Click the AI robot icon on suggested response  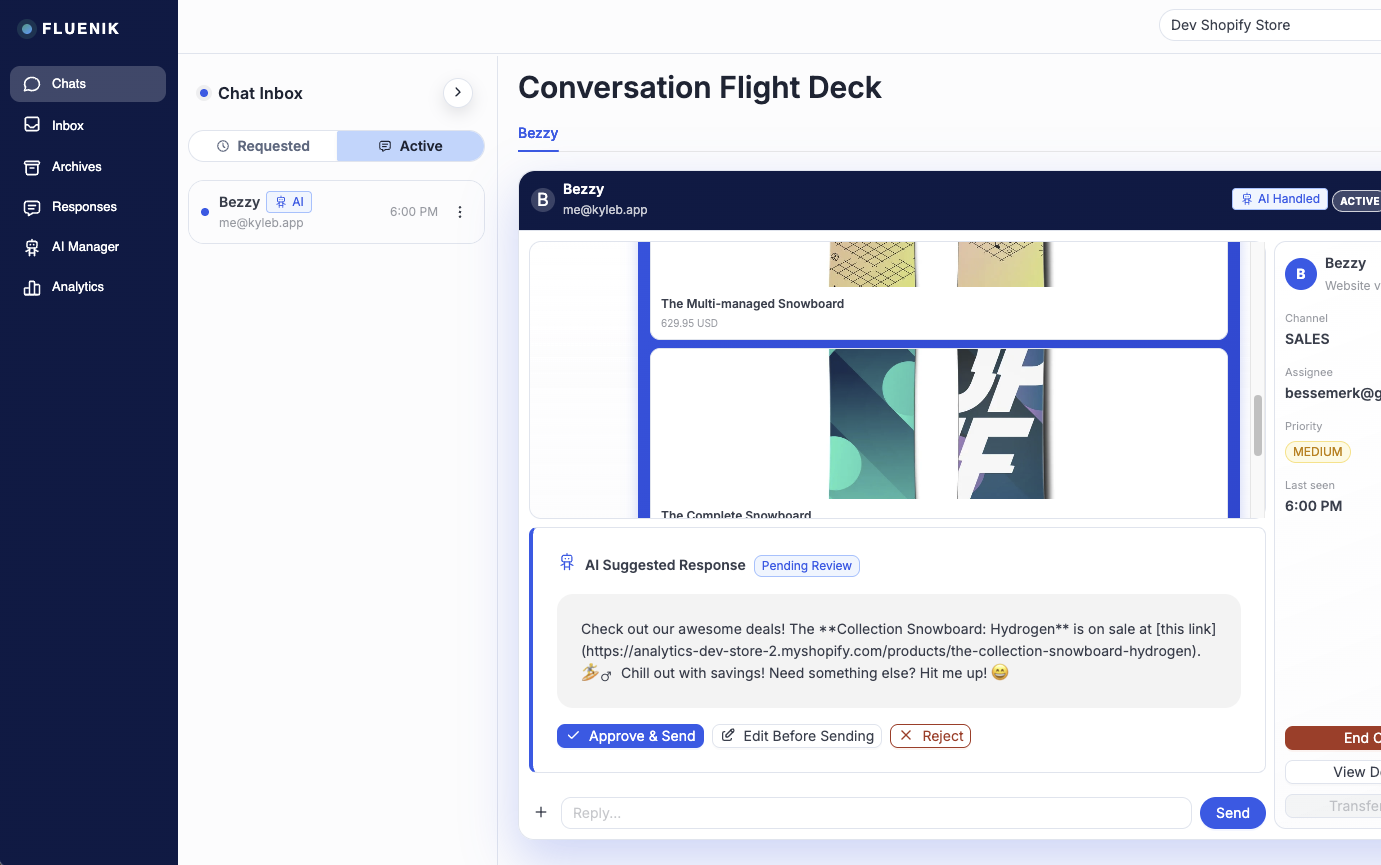pos(567,562)
